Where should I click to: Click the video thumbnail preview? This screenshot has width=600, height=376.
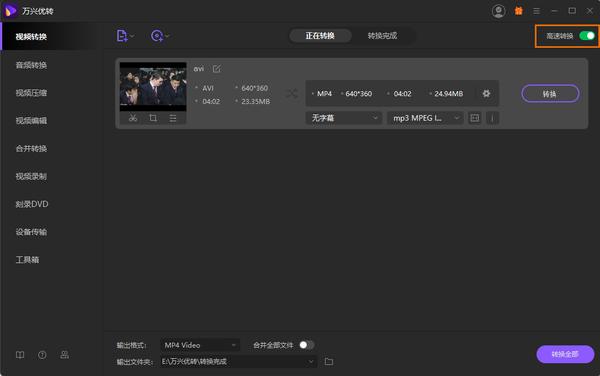(153, 87)
